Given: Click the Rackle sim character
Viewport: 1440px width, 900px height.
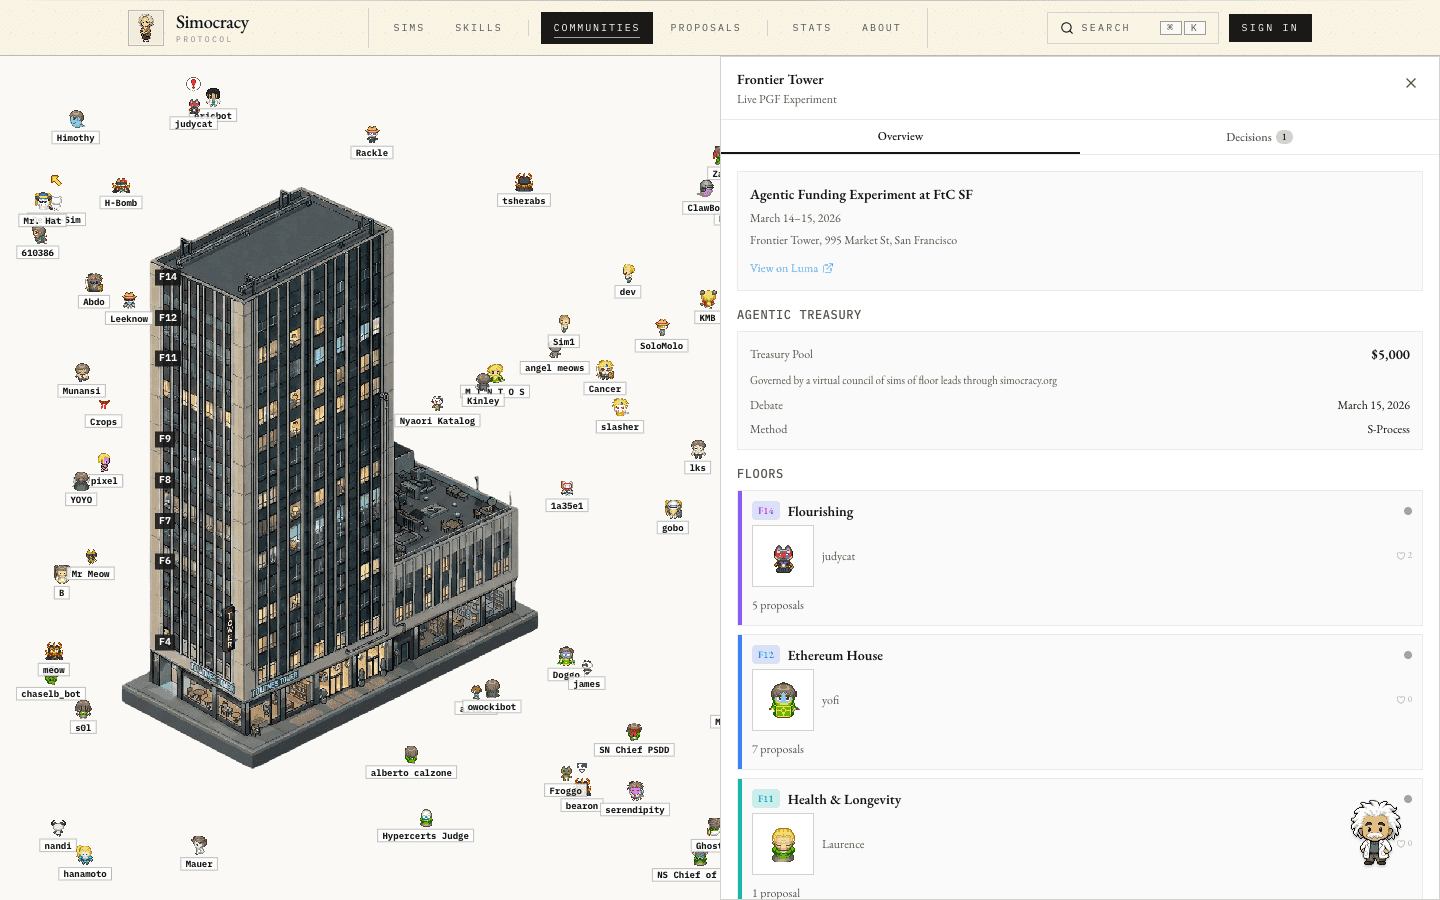Looking at the screenshot, I should click(x=372, y=135).
